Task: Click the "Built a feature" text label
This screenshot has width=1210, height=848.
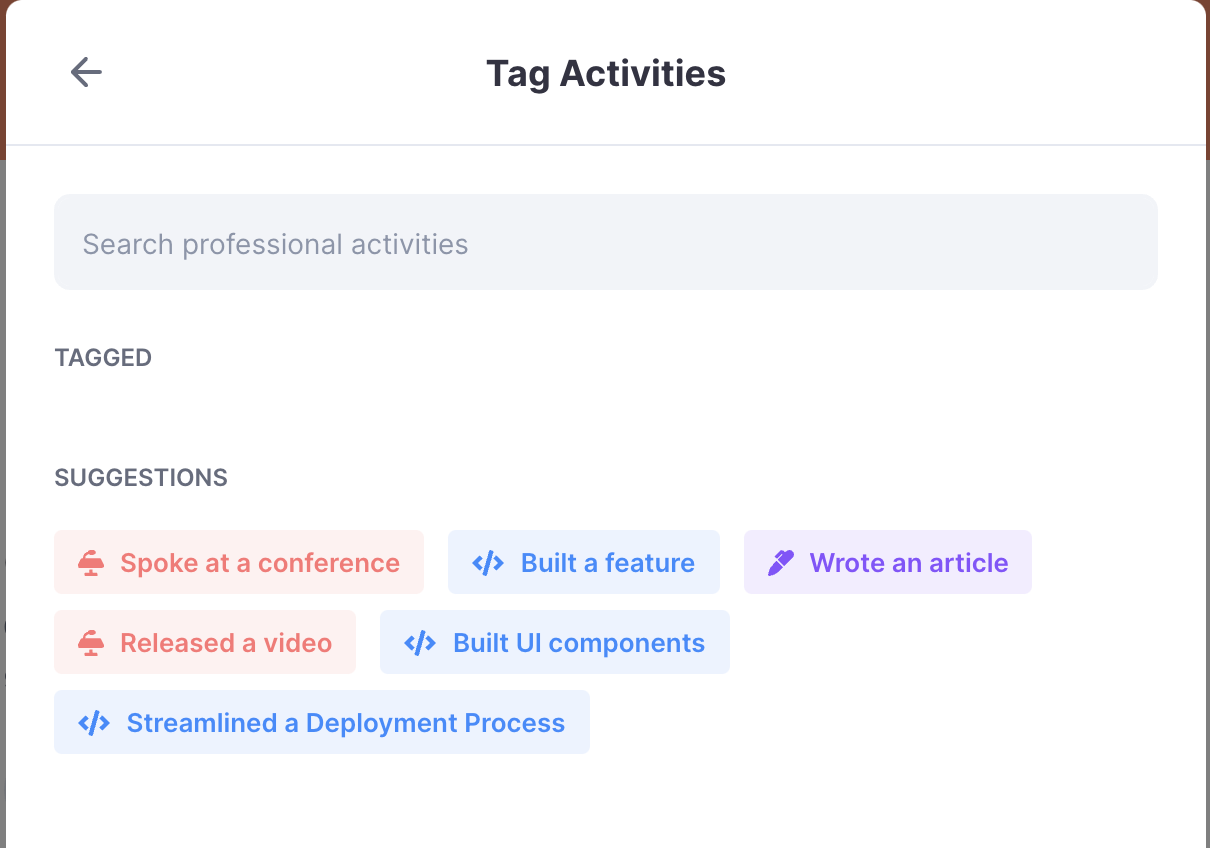Action: tap(606, 562)
